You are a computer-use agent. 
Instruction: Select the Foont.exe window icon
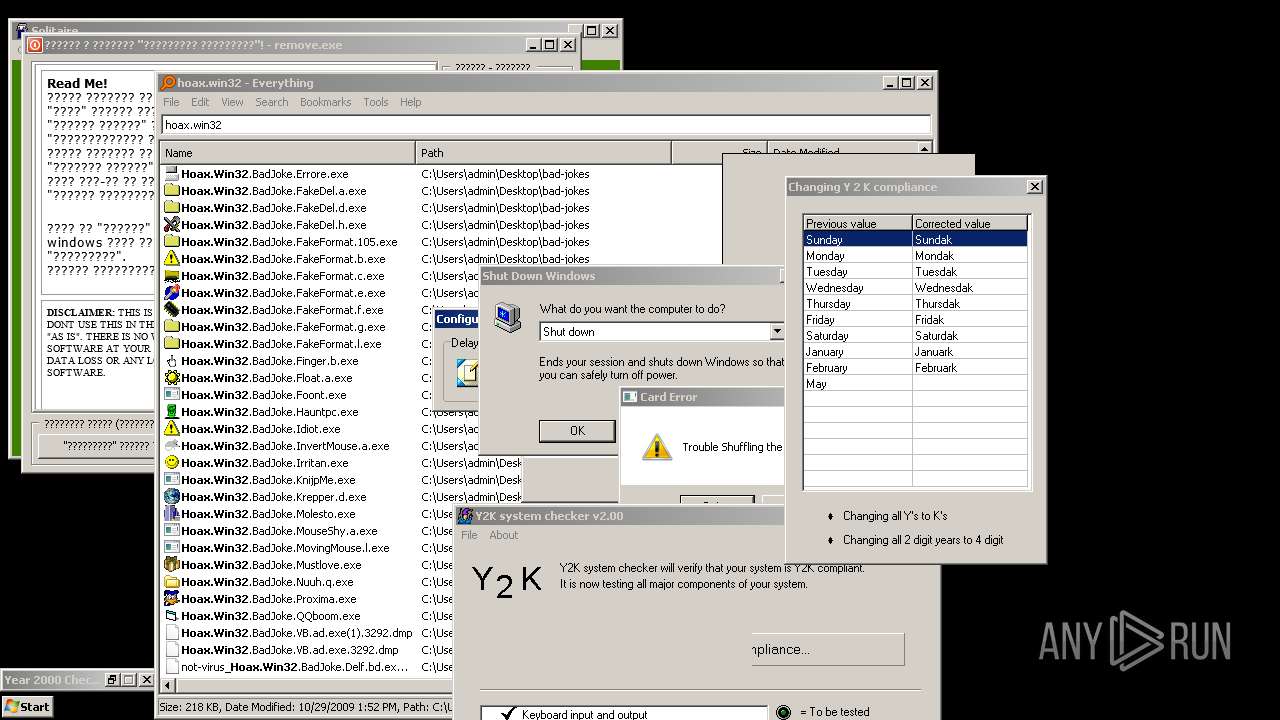click(x=172, y=395)
